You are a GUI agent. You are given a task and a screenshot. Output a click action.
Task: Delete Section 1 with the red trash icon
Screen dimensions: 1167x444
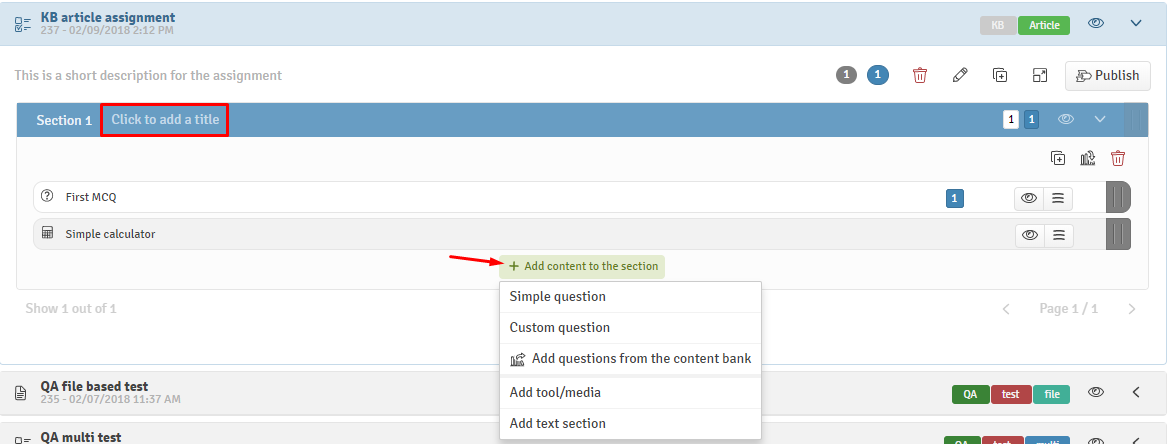pyautogui.click(x=1118, y=158)
